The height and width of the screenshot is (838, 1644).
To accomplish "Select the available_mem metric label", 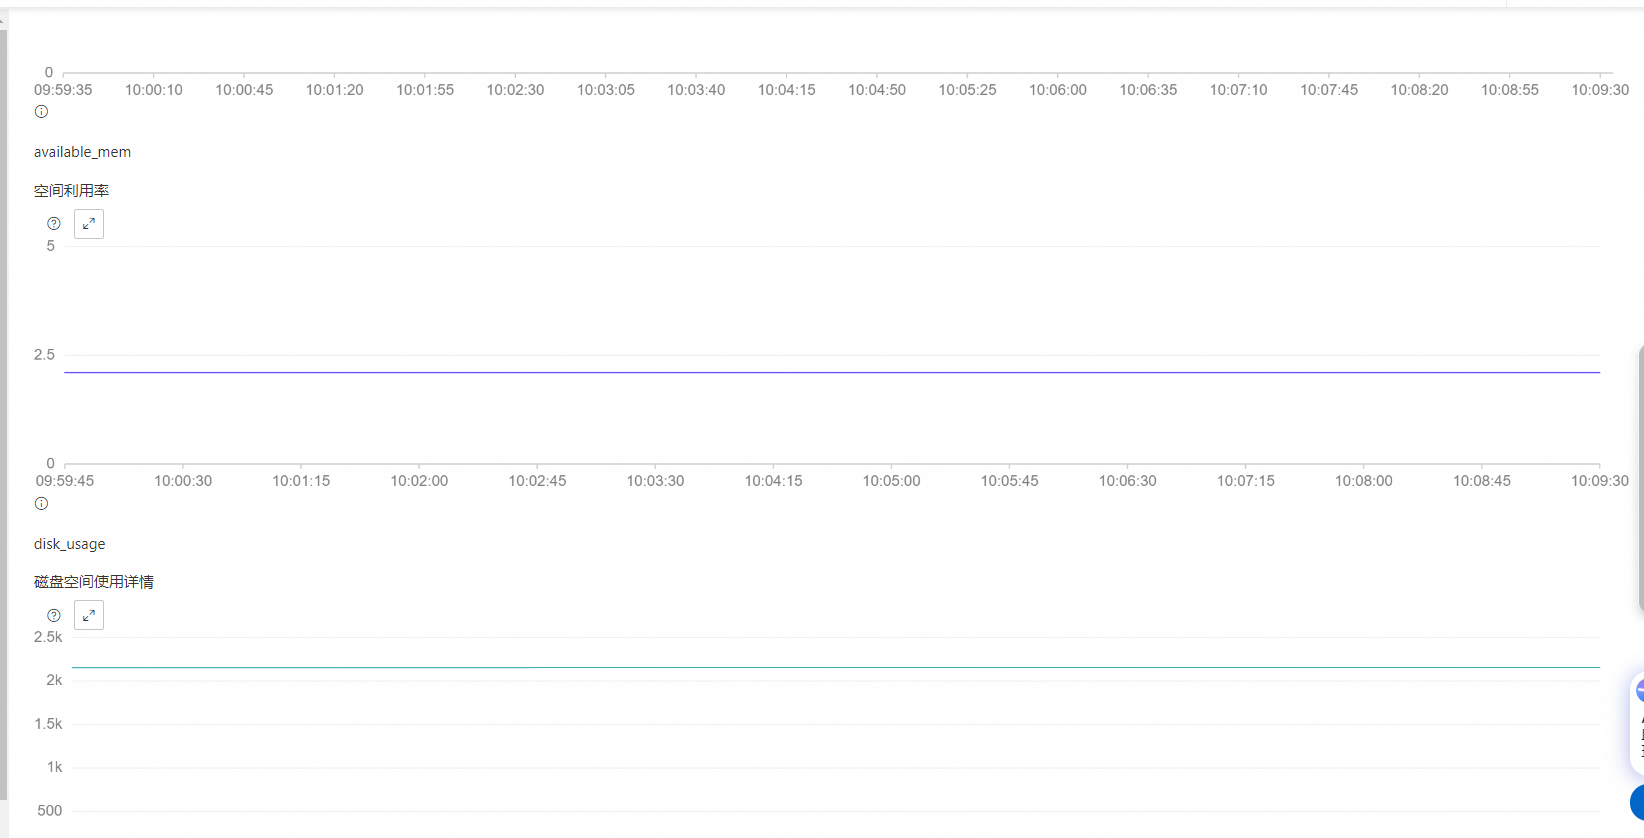I will 82,152.
